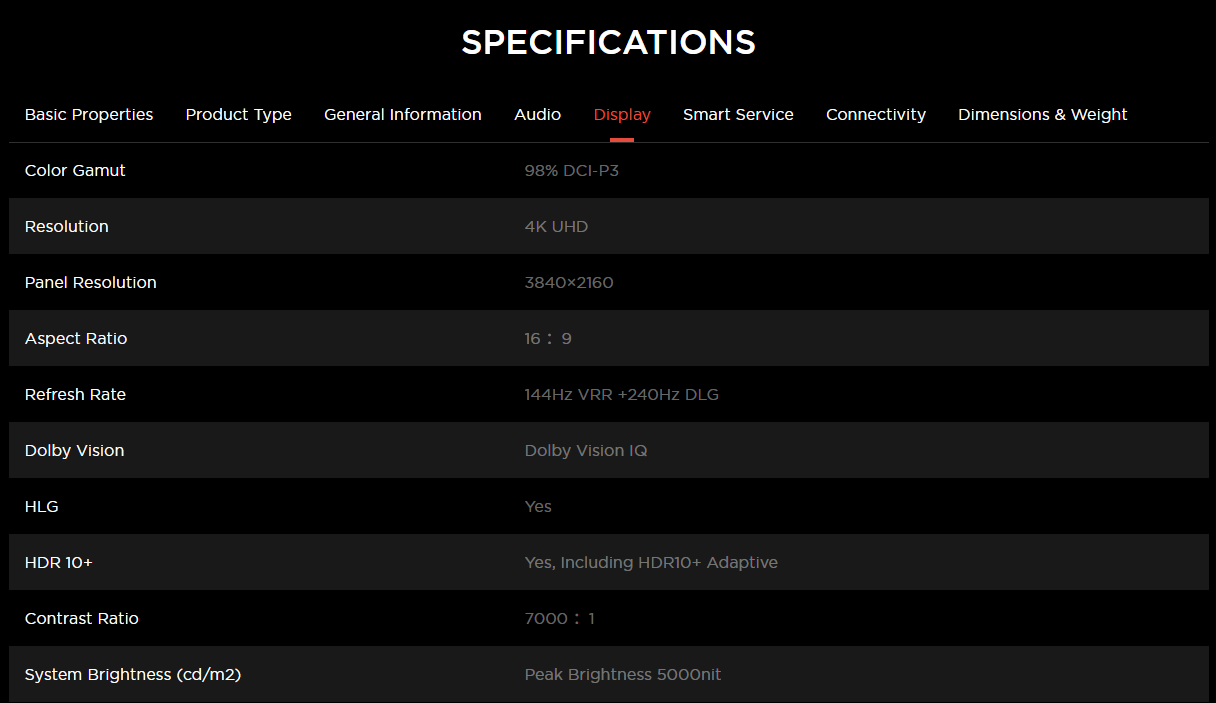Click the System Brightness (cd/m2) label
This screenshot has width=1216, height=703.
132,675
